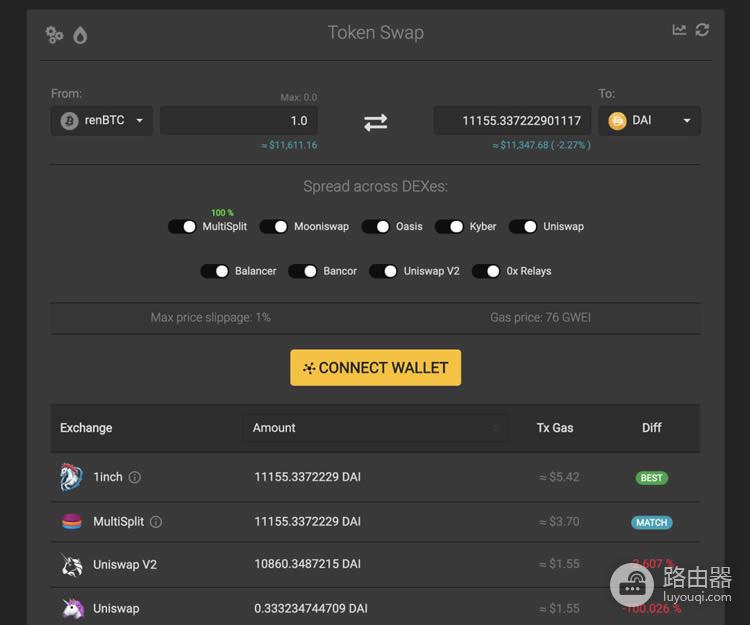This screenshot has height=625, width=750.
Task: Click the Connect Wallet button
Action: point(375,367)
